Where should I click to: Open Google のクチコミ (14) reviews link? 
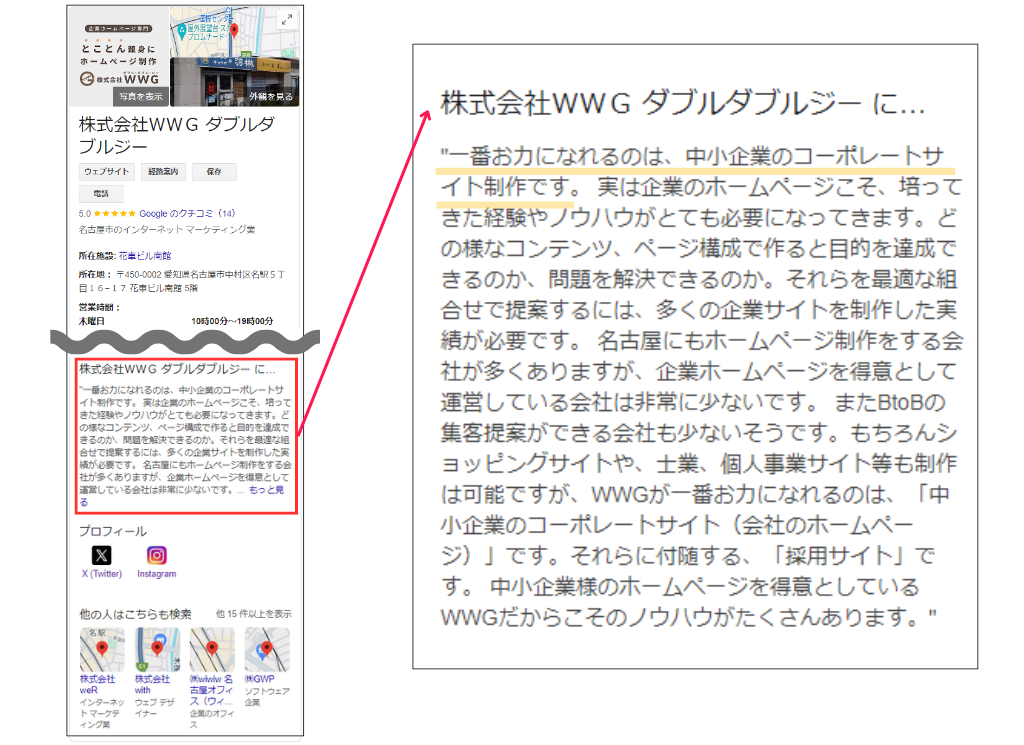187,211
